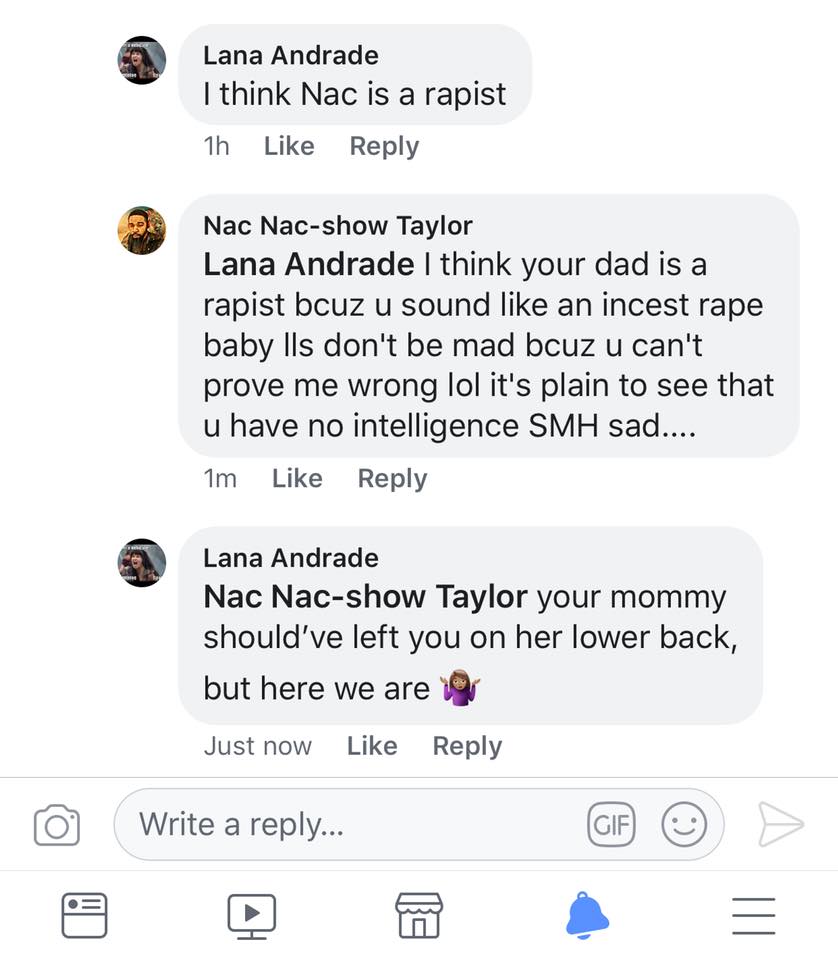Like Lana Andrade's first comment

(x=289, y=146)
